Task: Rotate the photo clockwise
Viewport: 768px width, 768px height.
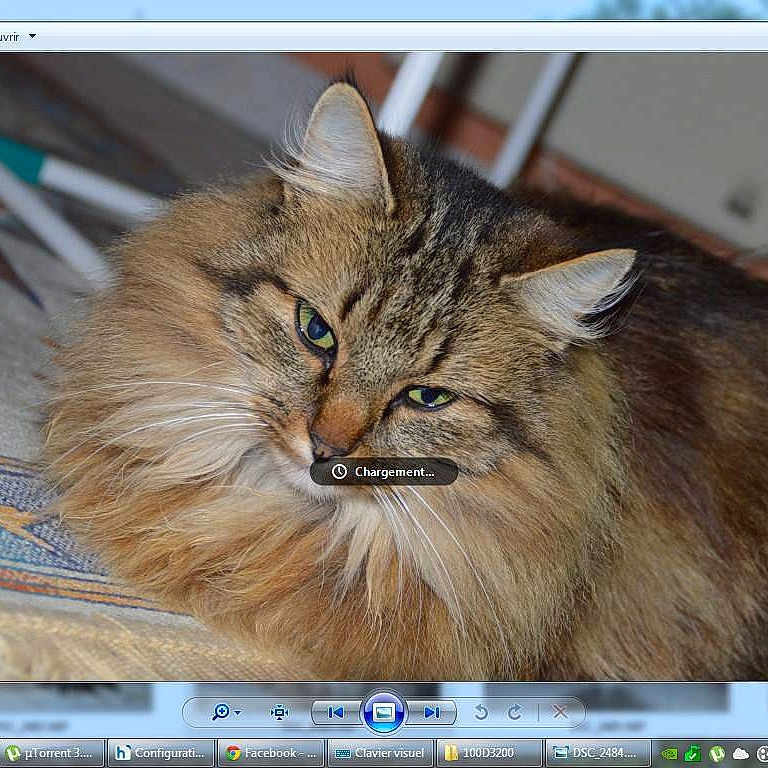Action: pyautogui.click(x=515, y=712)
